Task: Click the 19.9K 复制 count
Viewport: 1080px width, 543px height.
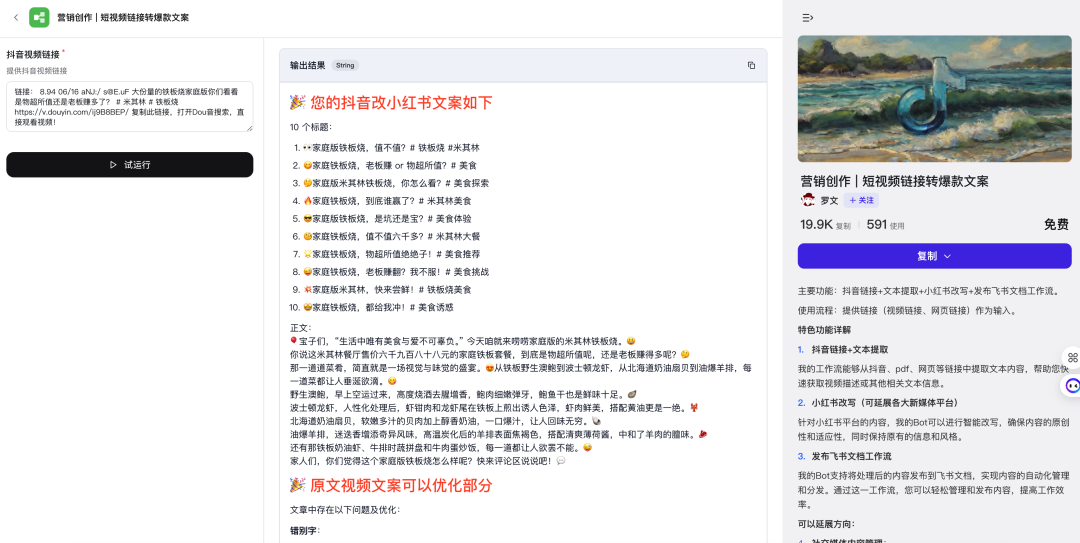Action: point(825,225)
